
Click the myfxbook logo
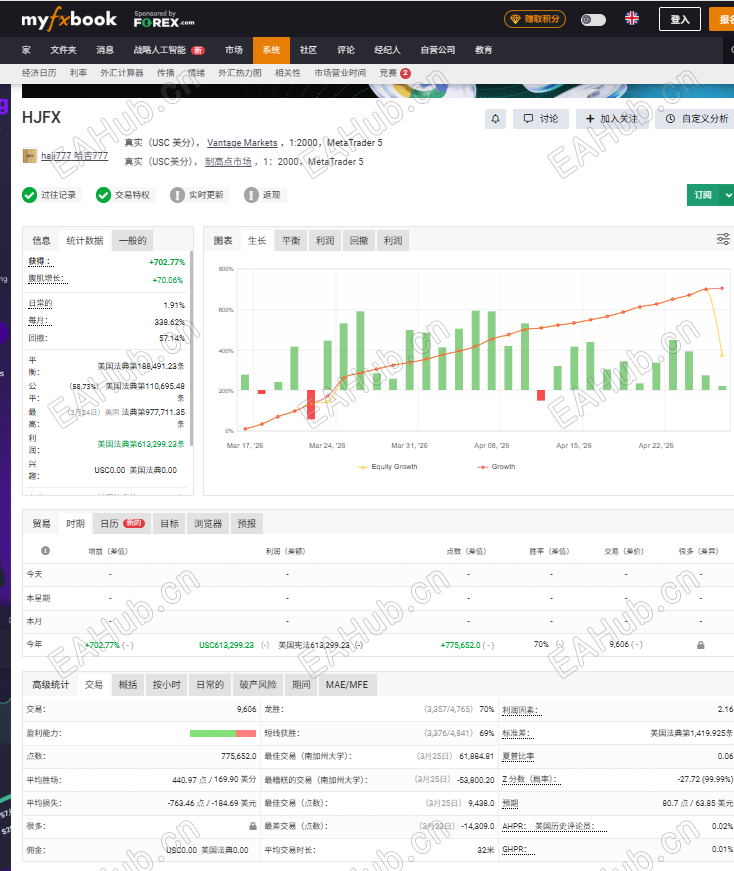tap(69, 19)
